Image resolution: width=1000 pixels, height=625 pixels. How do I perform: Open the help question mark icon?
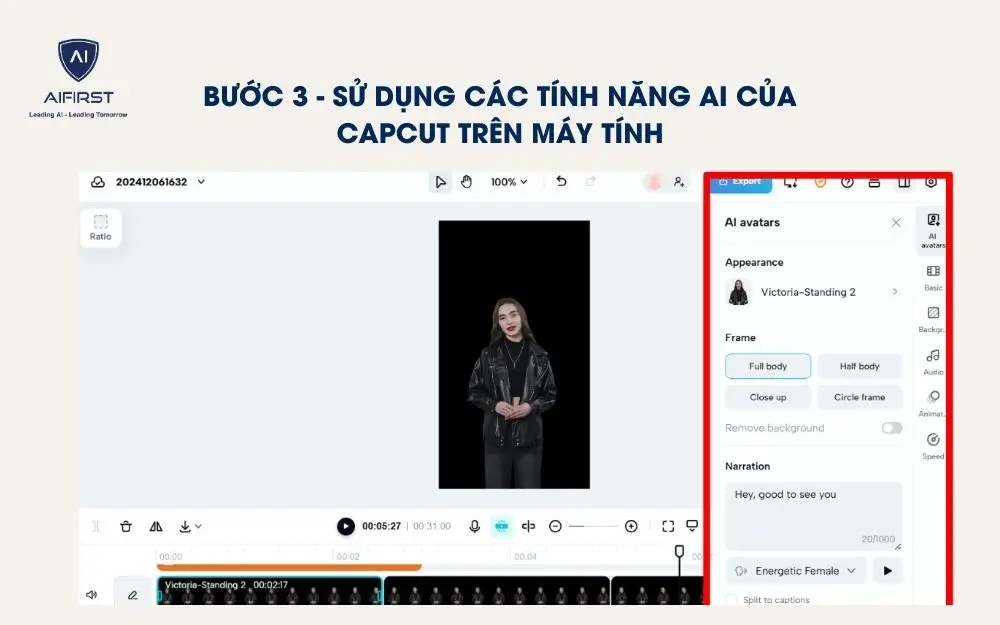[847, 182]
